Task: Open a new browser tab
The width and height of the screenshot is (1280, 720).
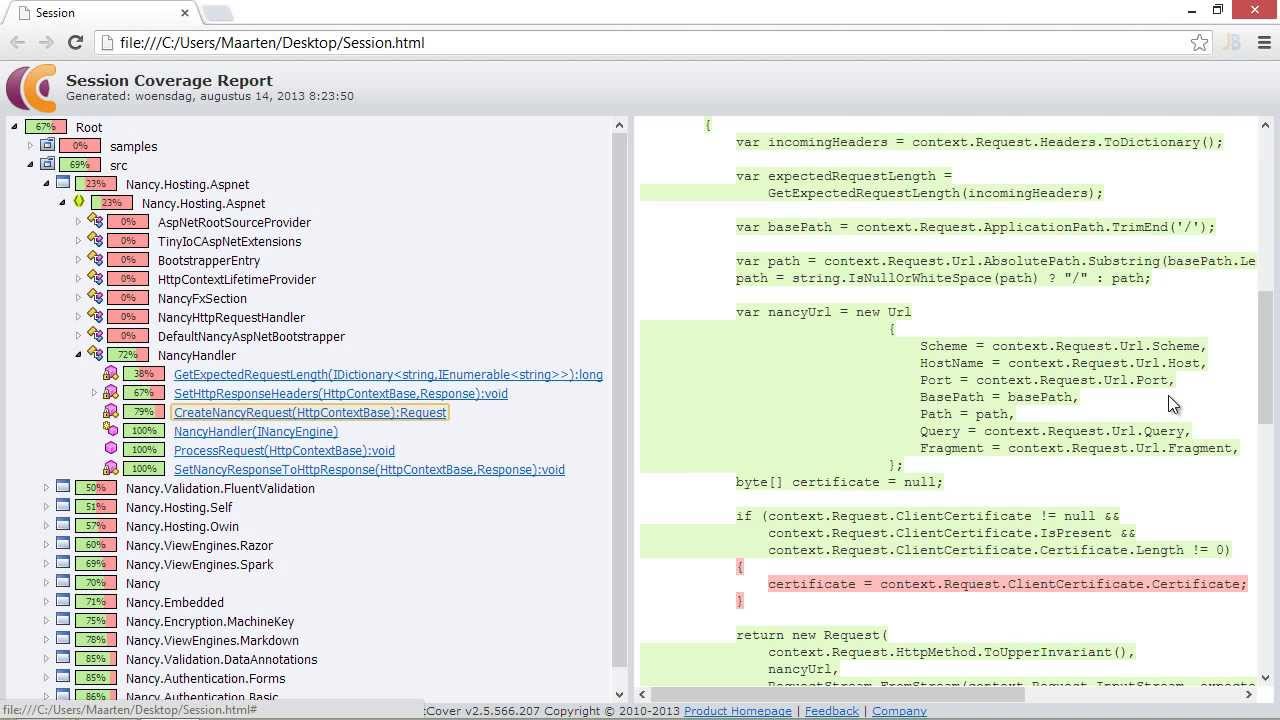Action: 217,13
